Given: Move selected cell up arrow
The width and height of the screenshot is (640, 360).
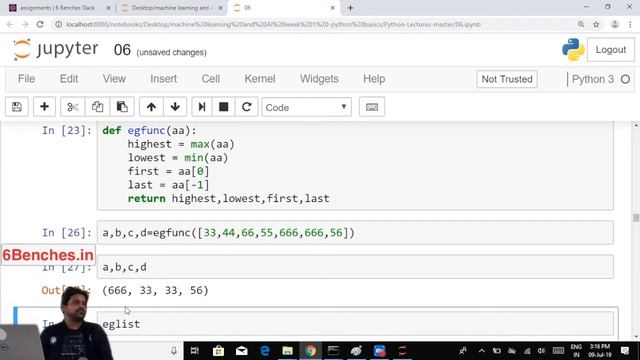Looking at the screenshot, I should tap(151, 107).
